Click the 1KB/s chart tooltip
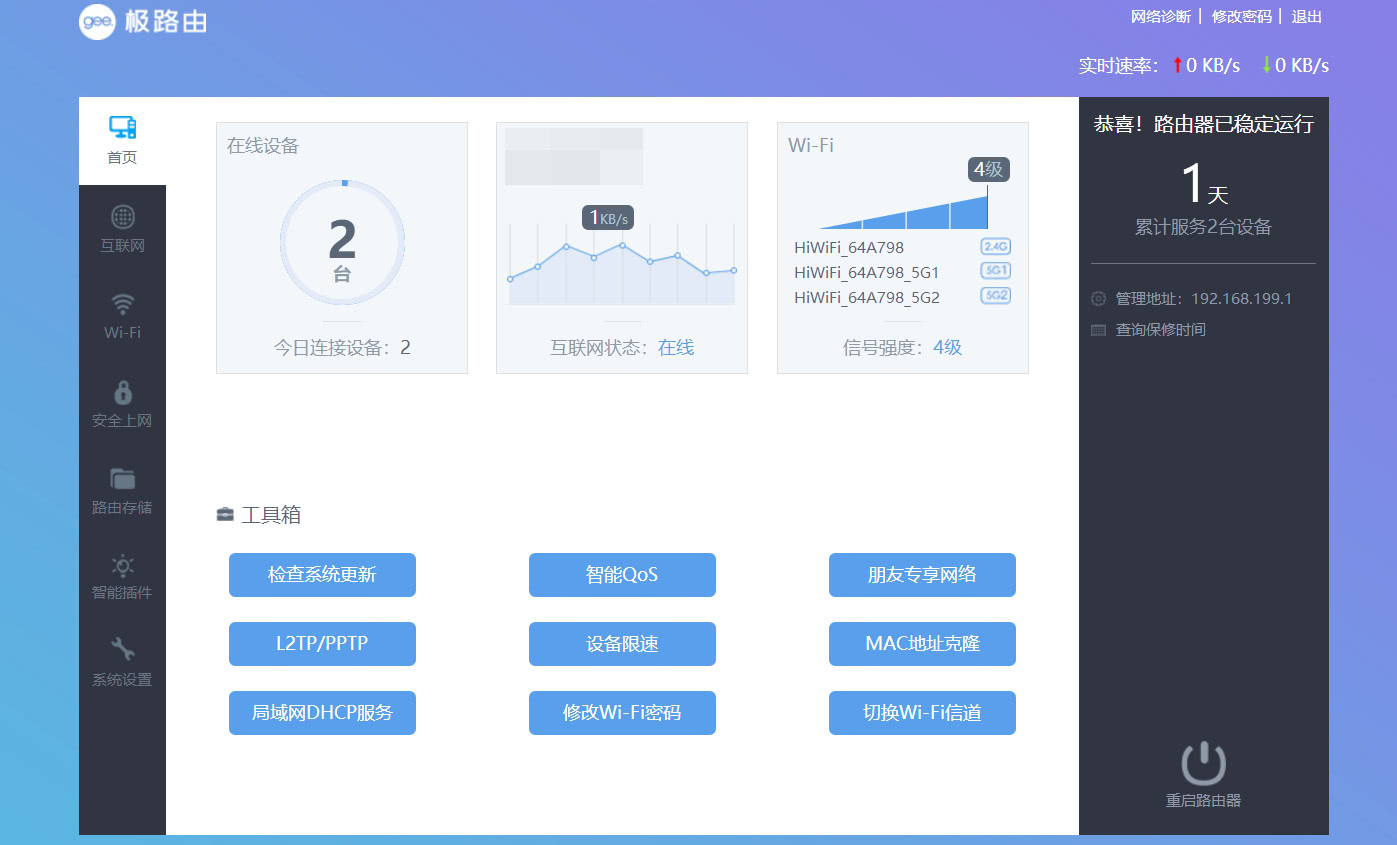This screenshot has height=845, width=1397. click(x=608, y=217)
